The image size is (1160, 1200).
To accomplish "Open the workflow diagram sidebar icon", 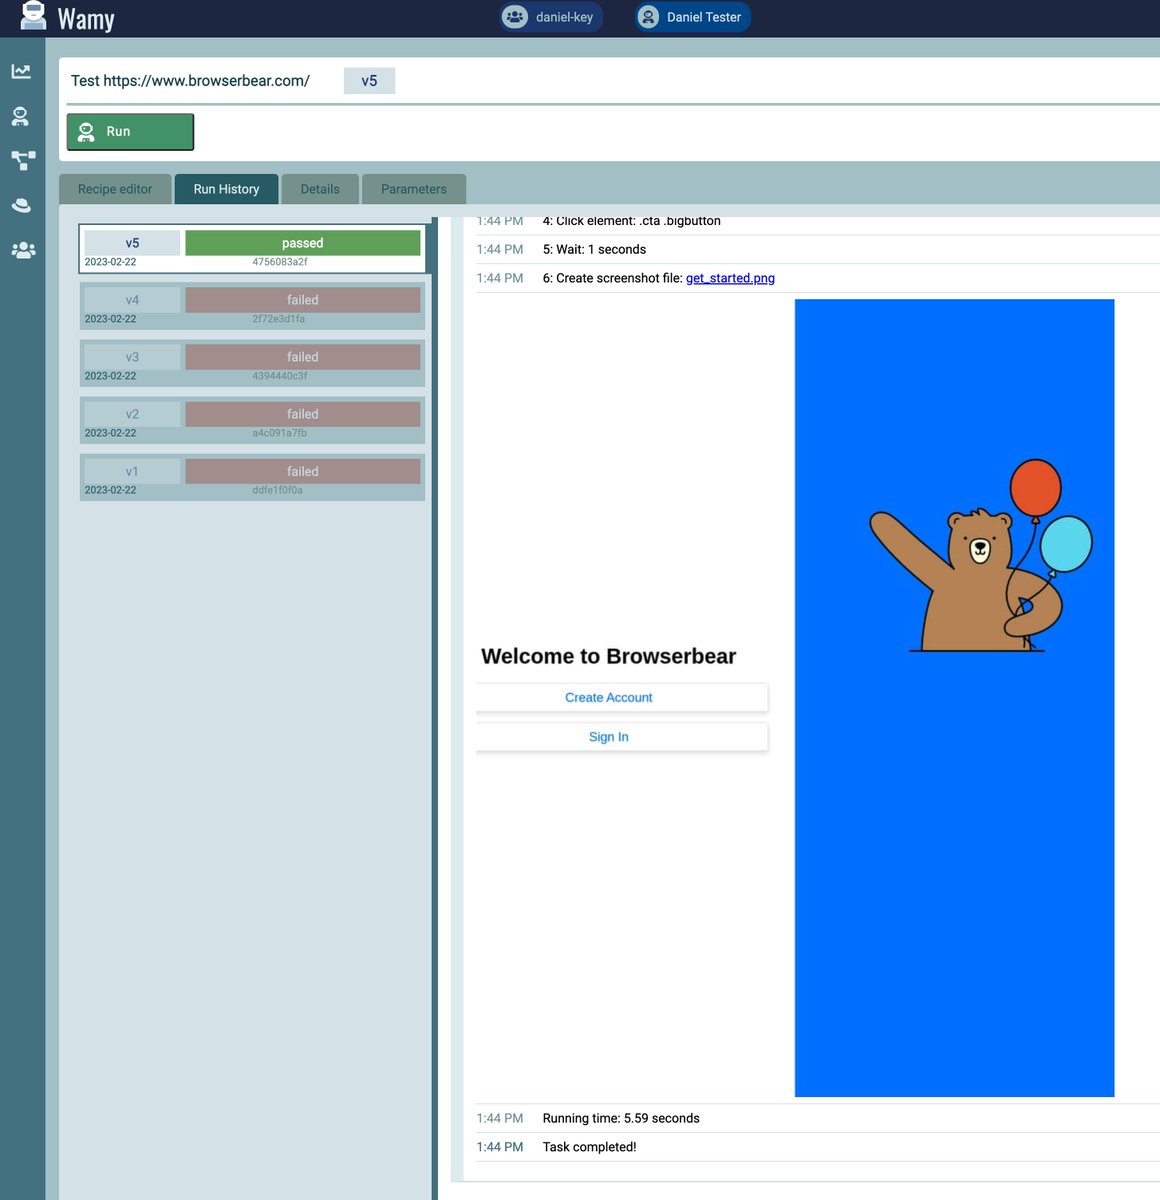I will click(23, 160).
